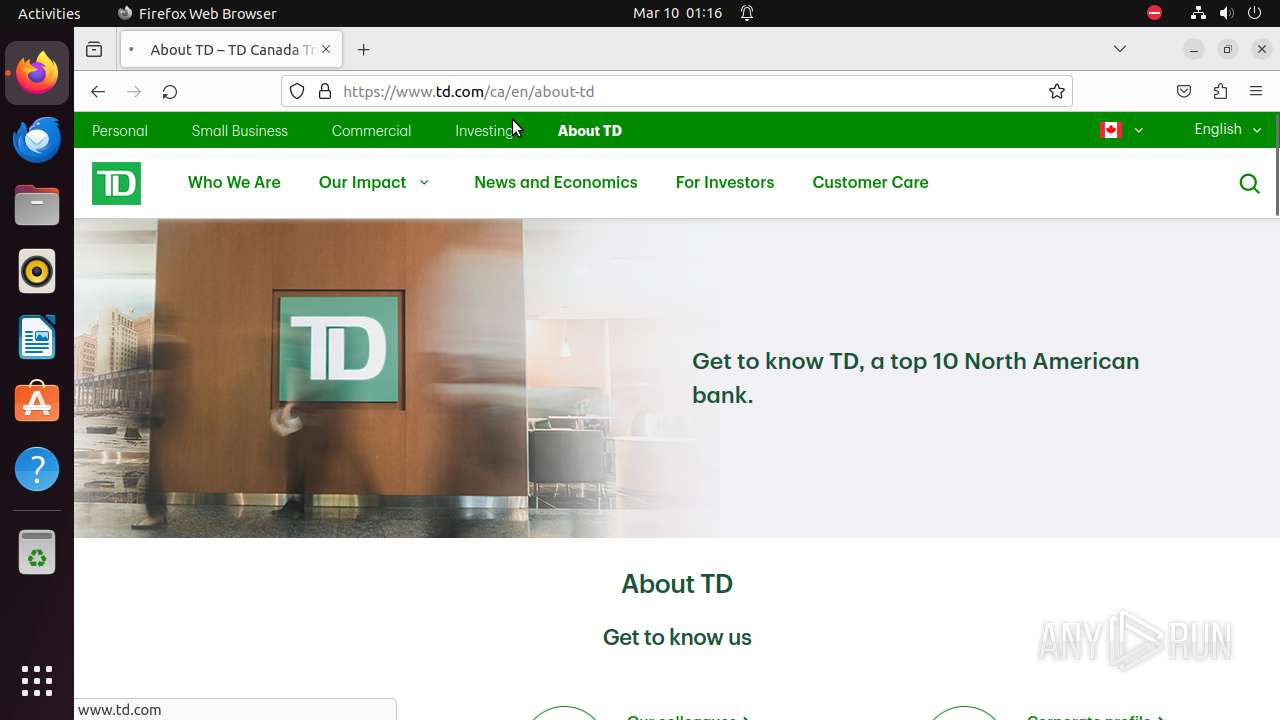Viewport: 1280px width, 720px height.
Task: Select the Investing tab
Action: pyautogui.click(x=484, y=131)
